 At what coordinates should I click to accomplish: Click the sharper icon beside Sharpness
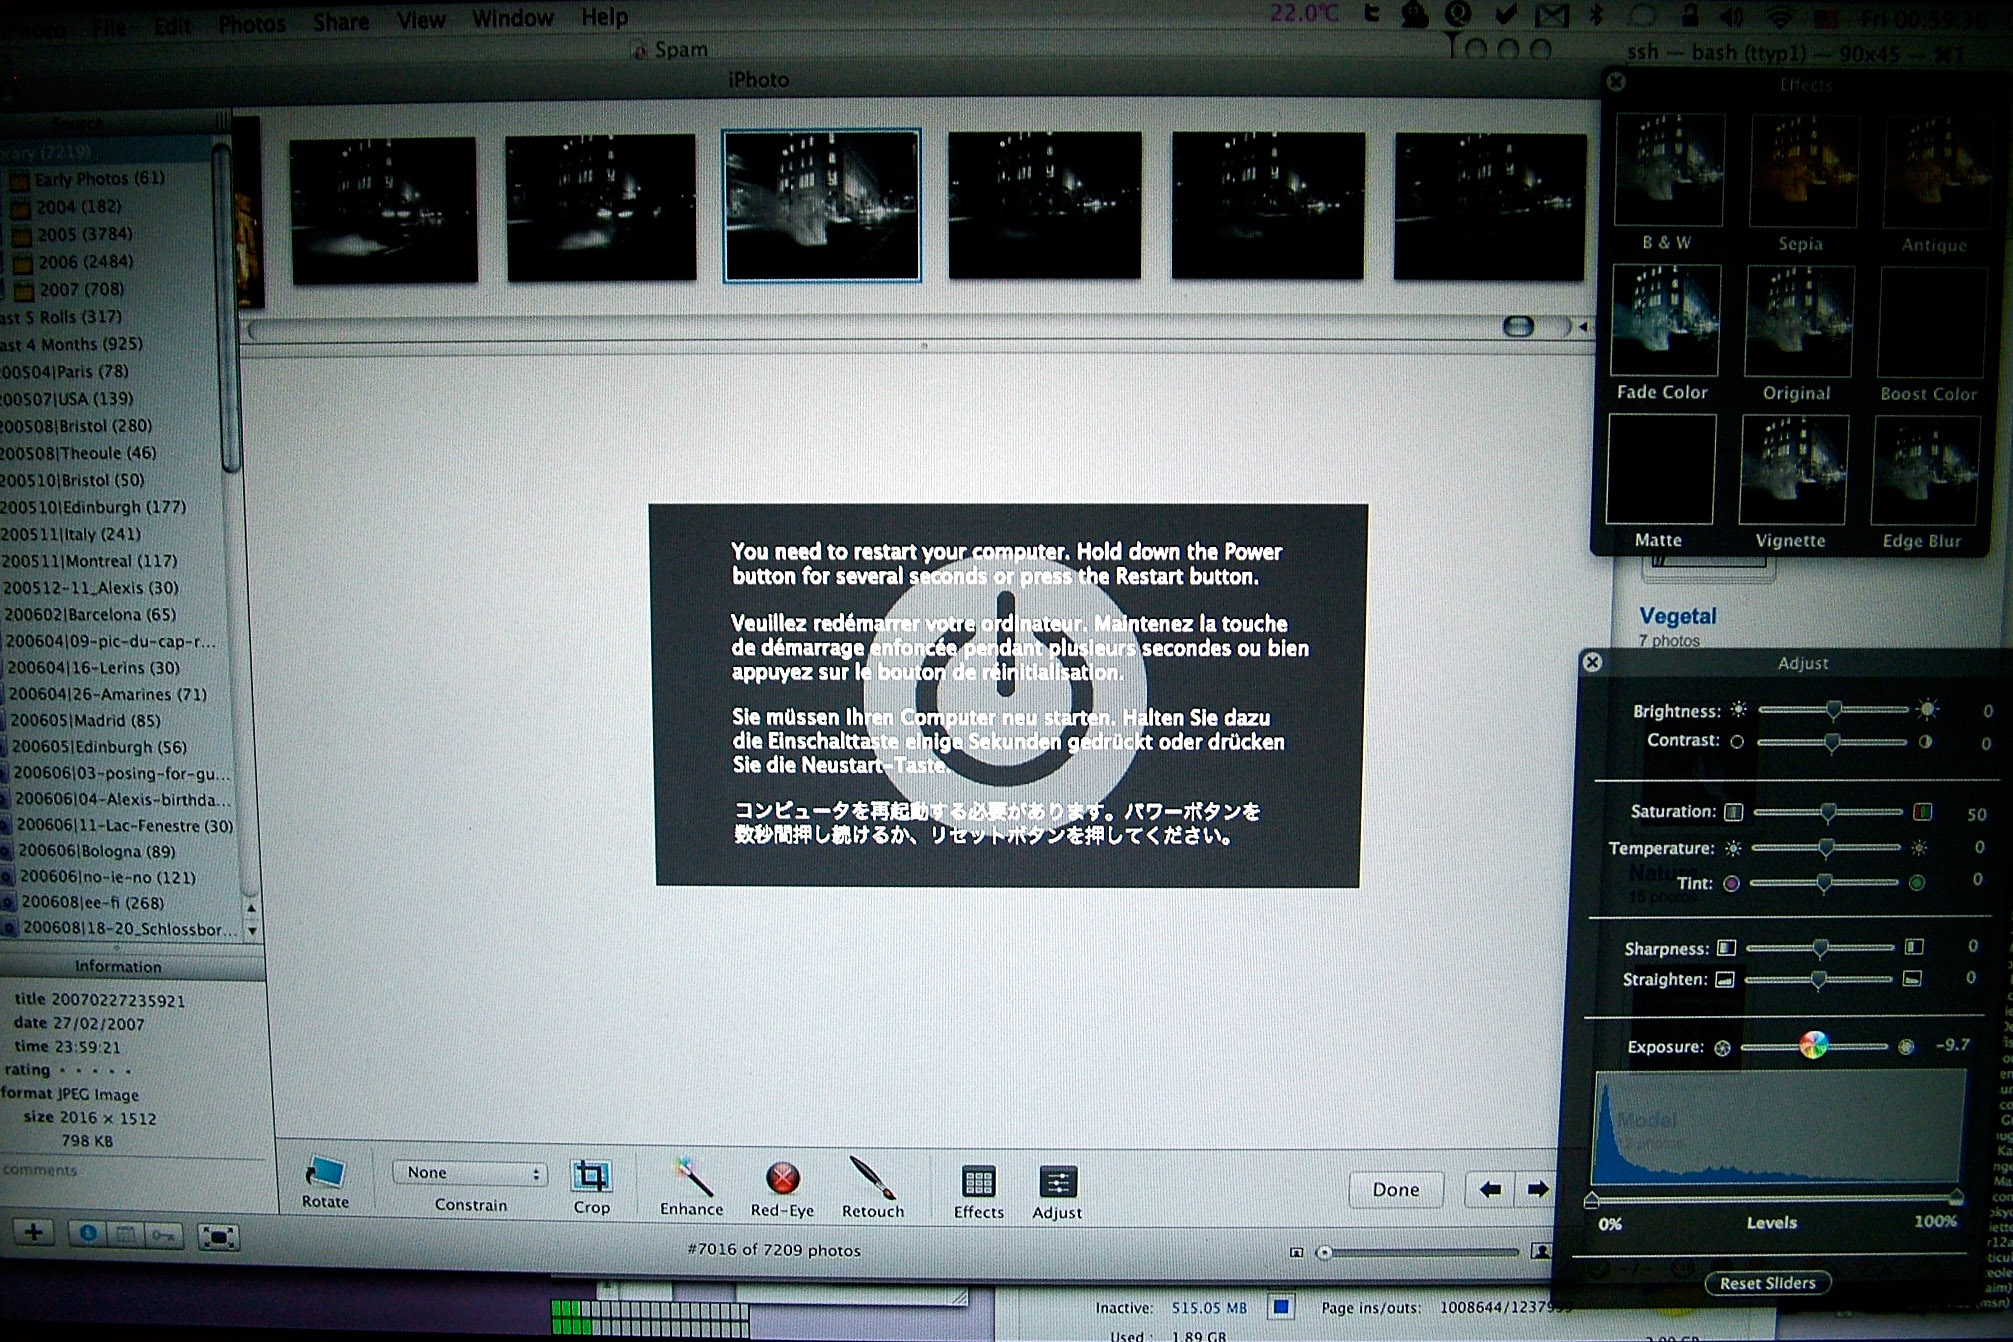(x=1913, y=946)
